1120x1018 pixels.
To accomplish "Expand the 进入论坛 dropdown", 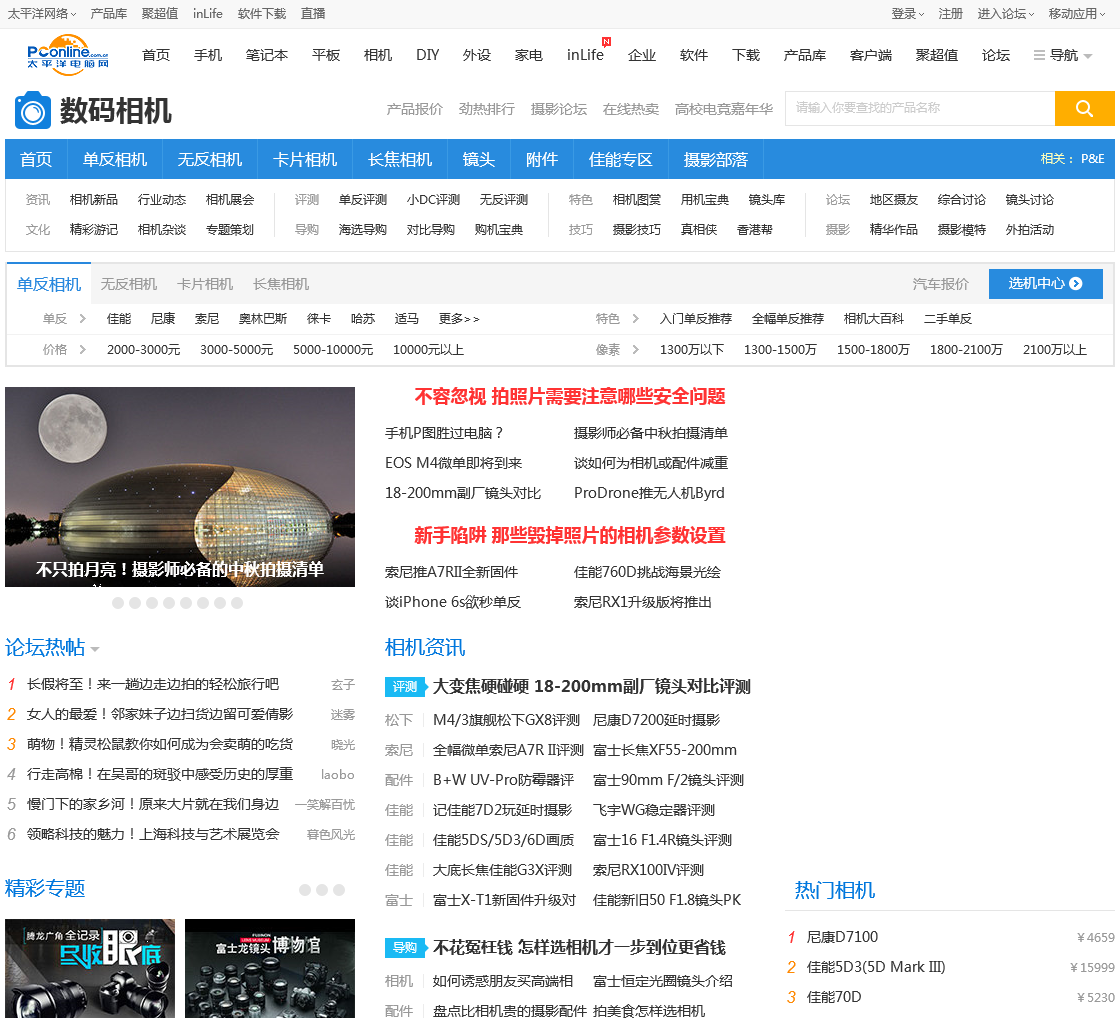I will click(1006, 14).
